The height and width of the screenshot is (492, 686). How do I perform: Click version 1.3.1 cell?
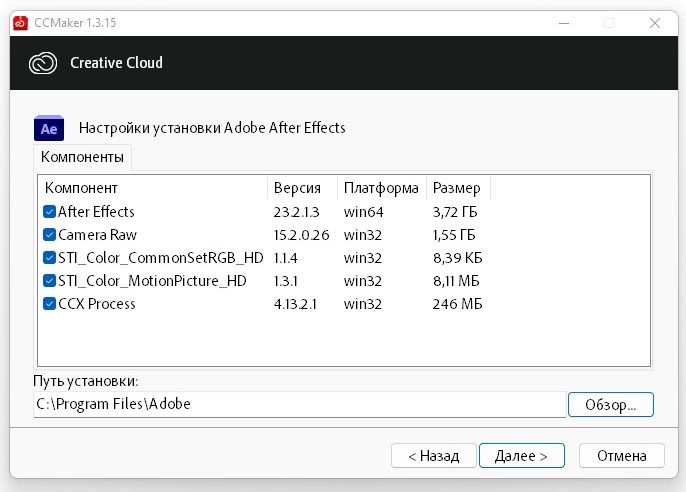(286, 281)
